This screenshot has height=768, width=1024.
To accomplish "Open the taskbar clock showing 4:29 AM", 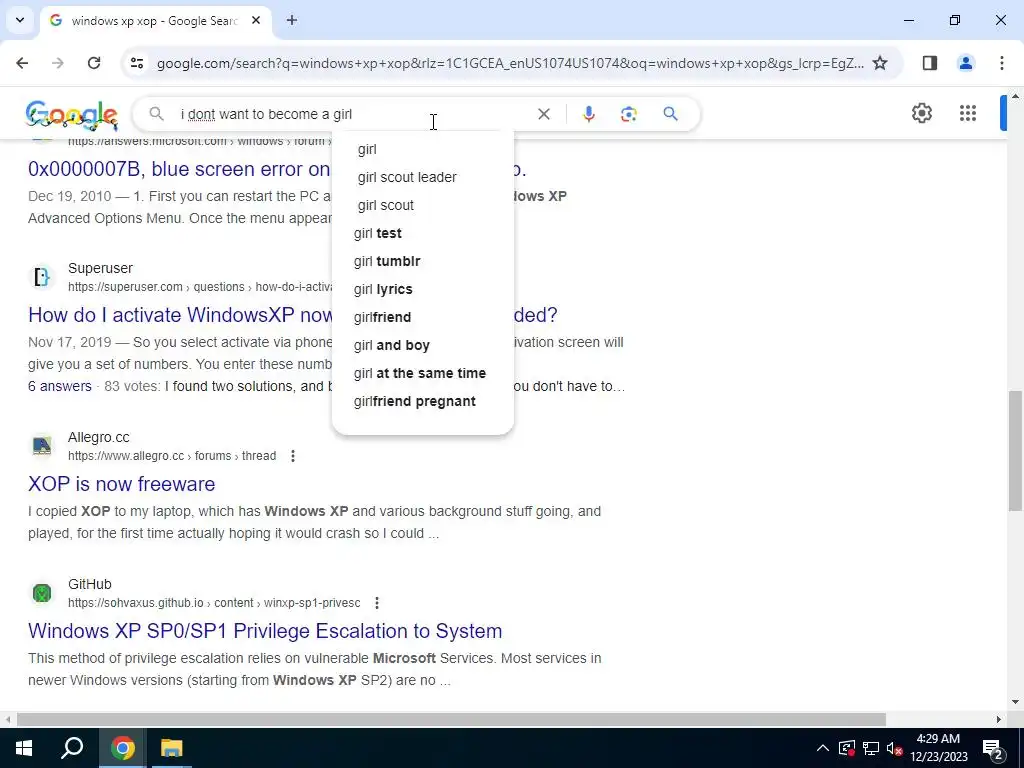I will coord(938,748).
